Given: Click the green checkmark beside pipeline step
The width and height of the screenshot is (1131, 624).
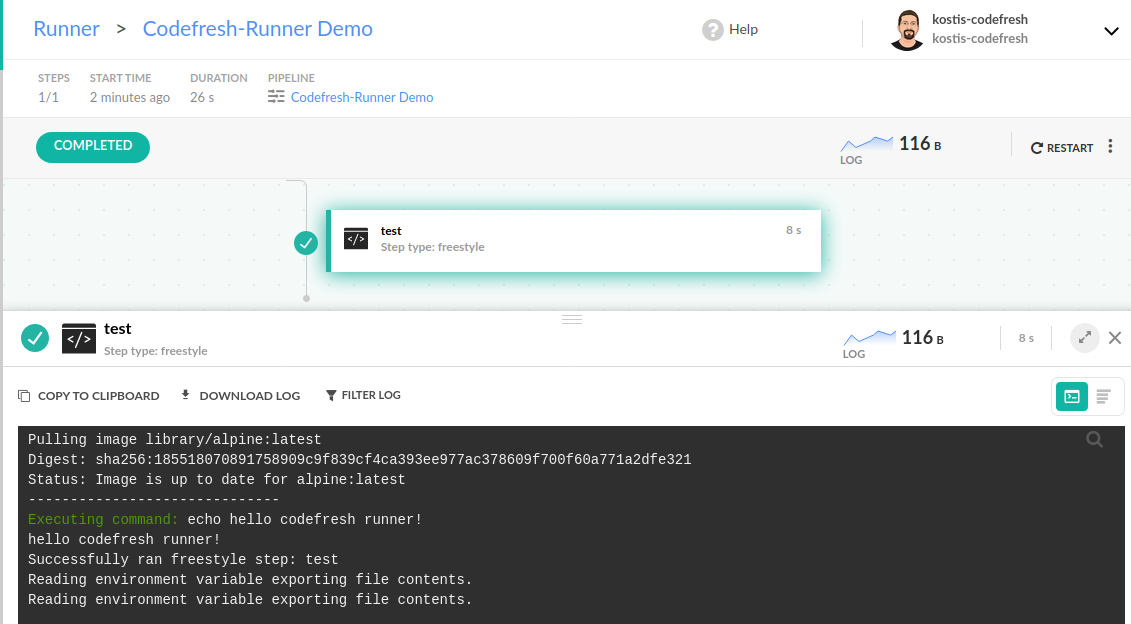Looking at the screenshot, I should point(306,243).
